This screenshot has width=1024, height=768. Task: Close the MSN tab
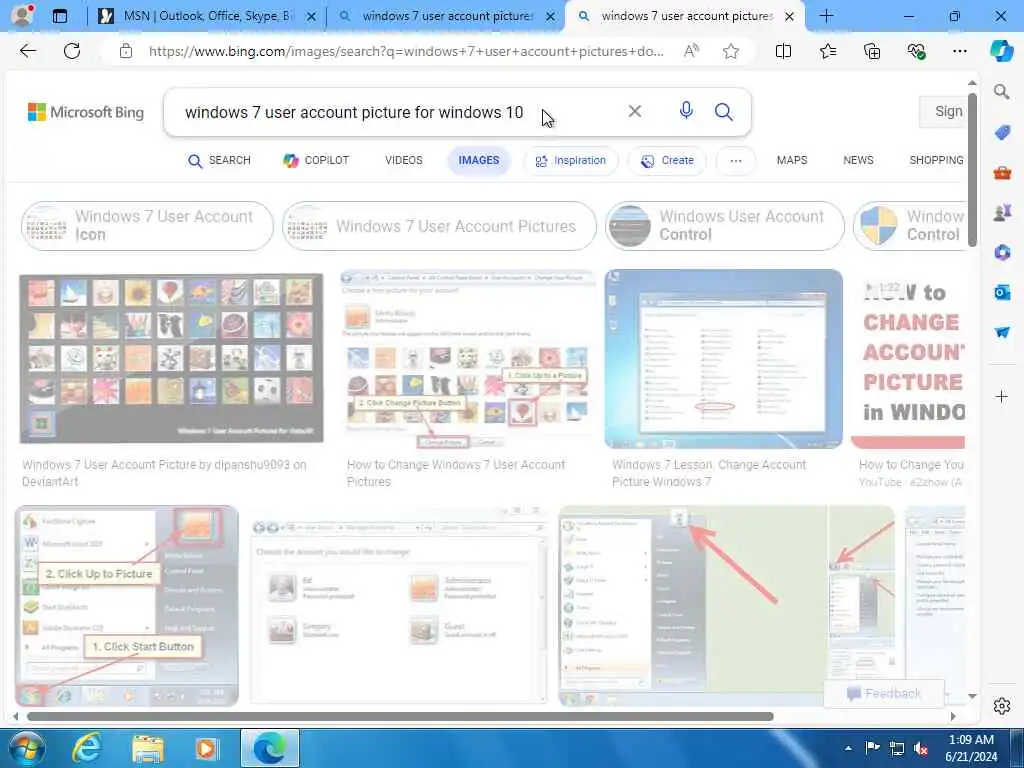(312, 16)
